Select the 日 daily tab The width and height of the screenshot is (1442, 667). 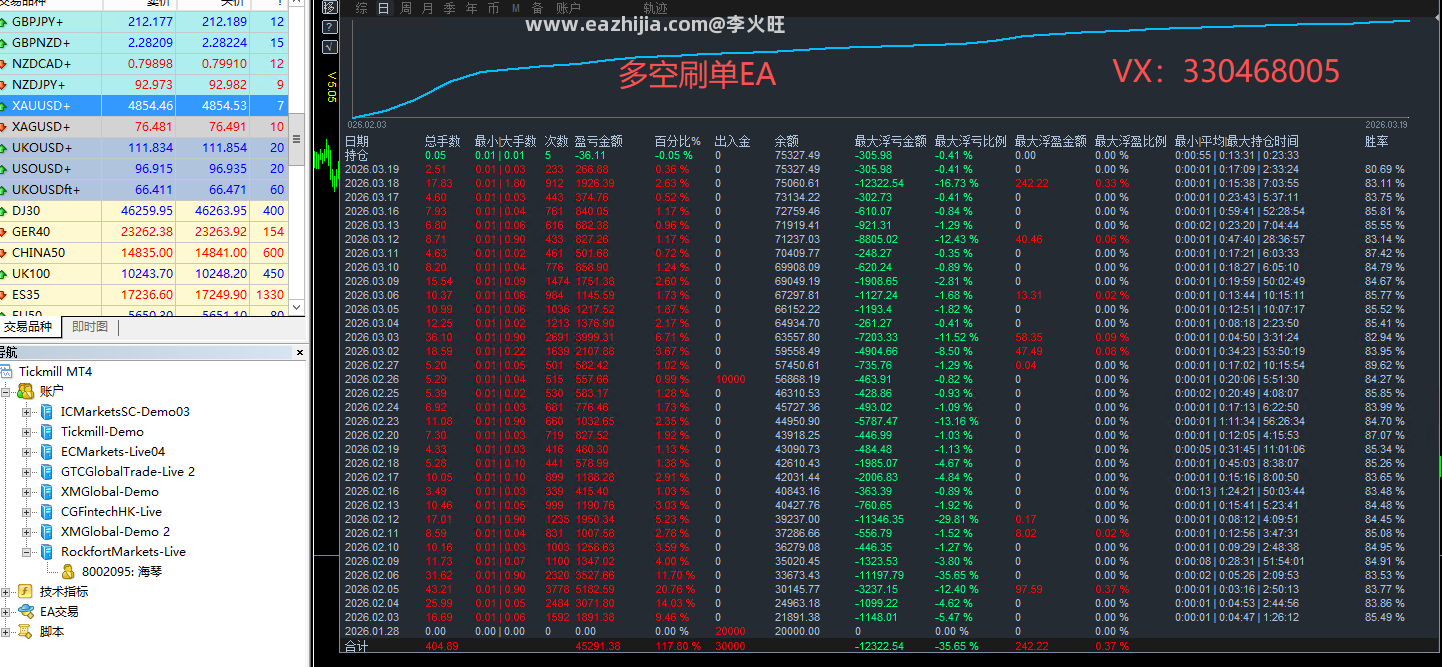click(x=384, y=8)
